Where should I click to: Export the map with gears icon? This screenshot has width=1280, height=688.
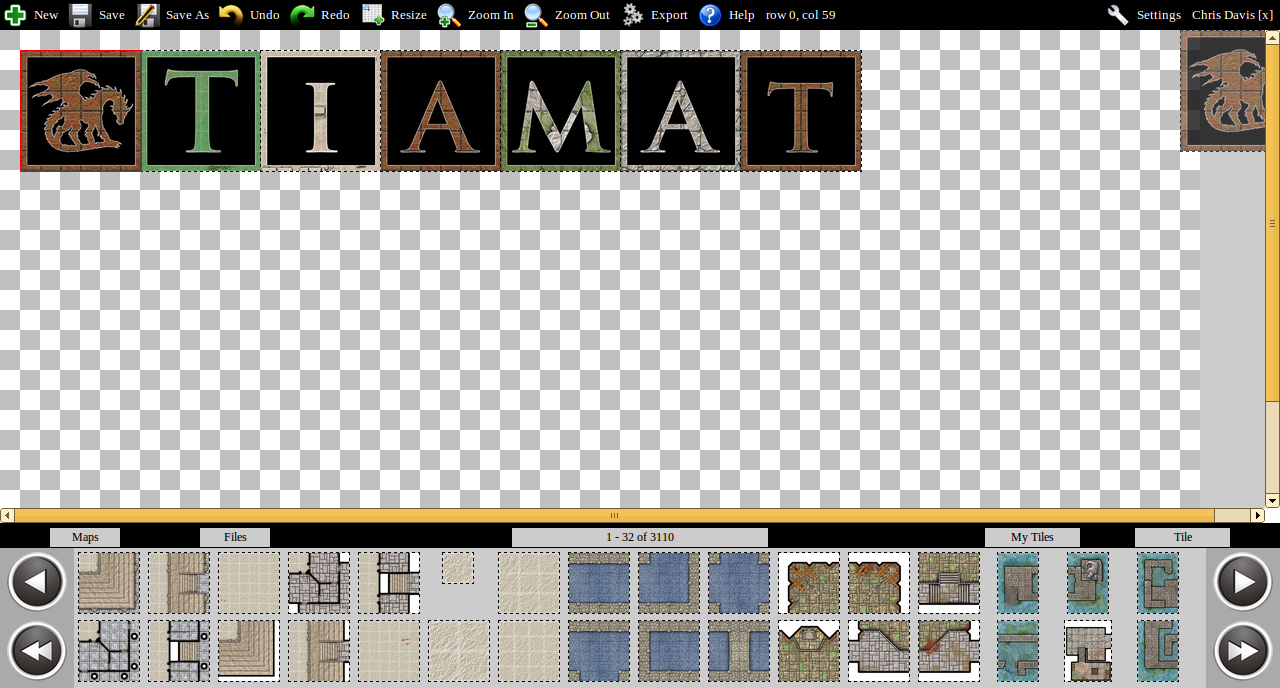[655, 15]
